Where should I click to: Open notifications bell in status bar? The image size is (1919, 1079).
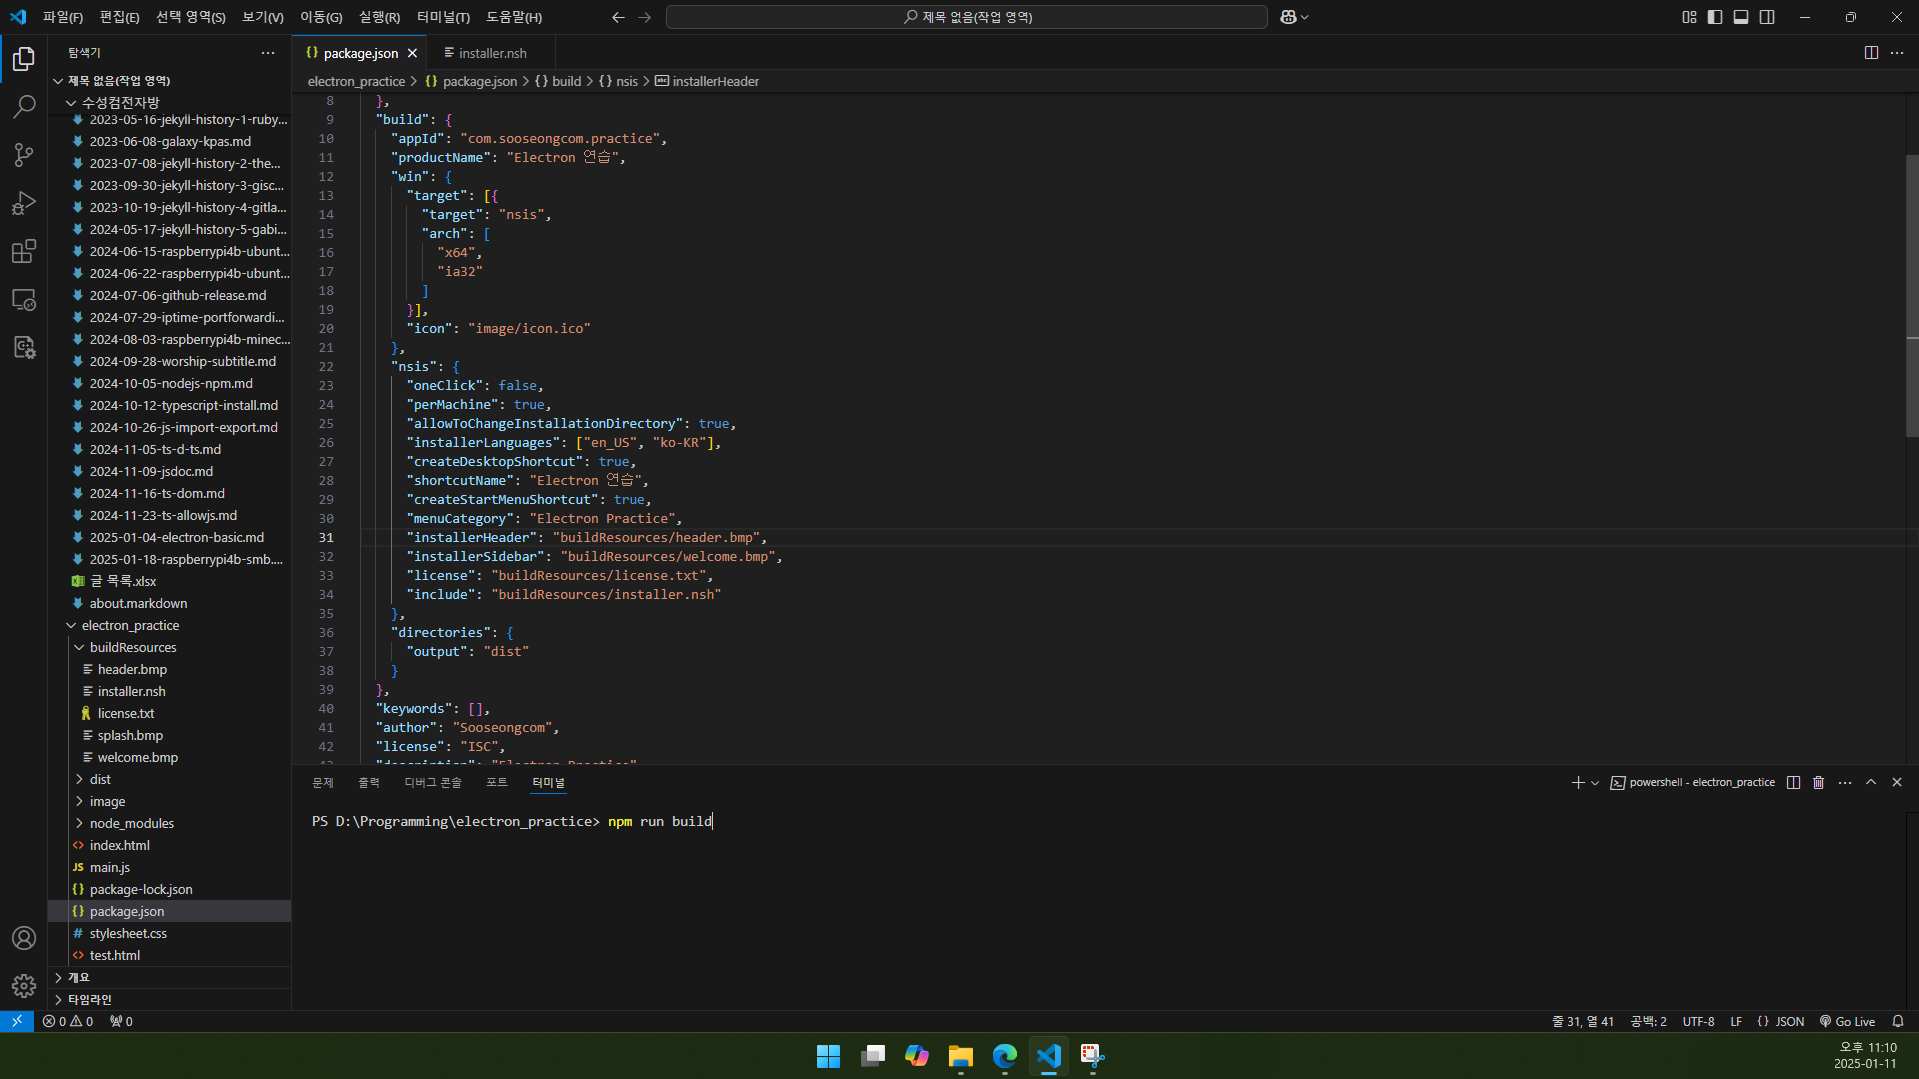click(x=1898, y=1021)
